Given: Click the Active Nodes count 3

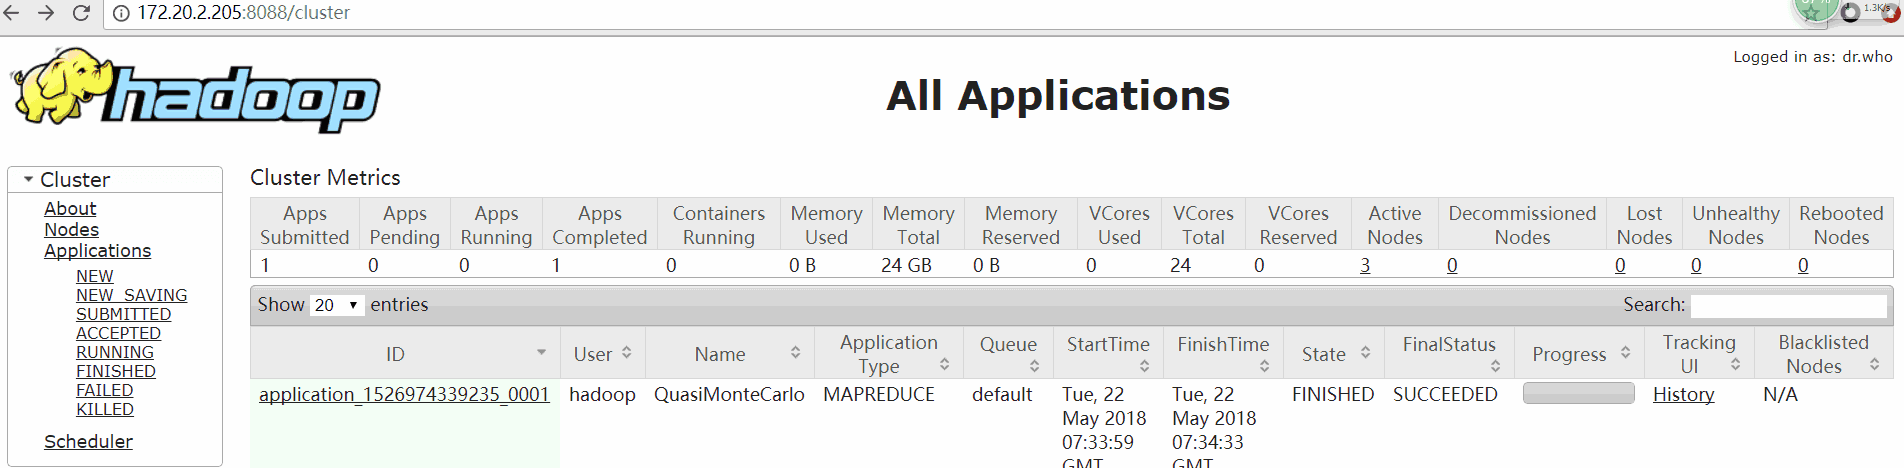Looking at the screenshot, I should point(1365,266).
